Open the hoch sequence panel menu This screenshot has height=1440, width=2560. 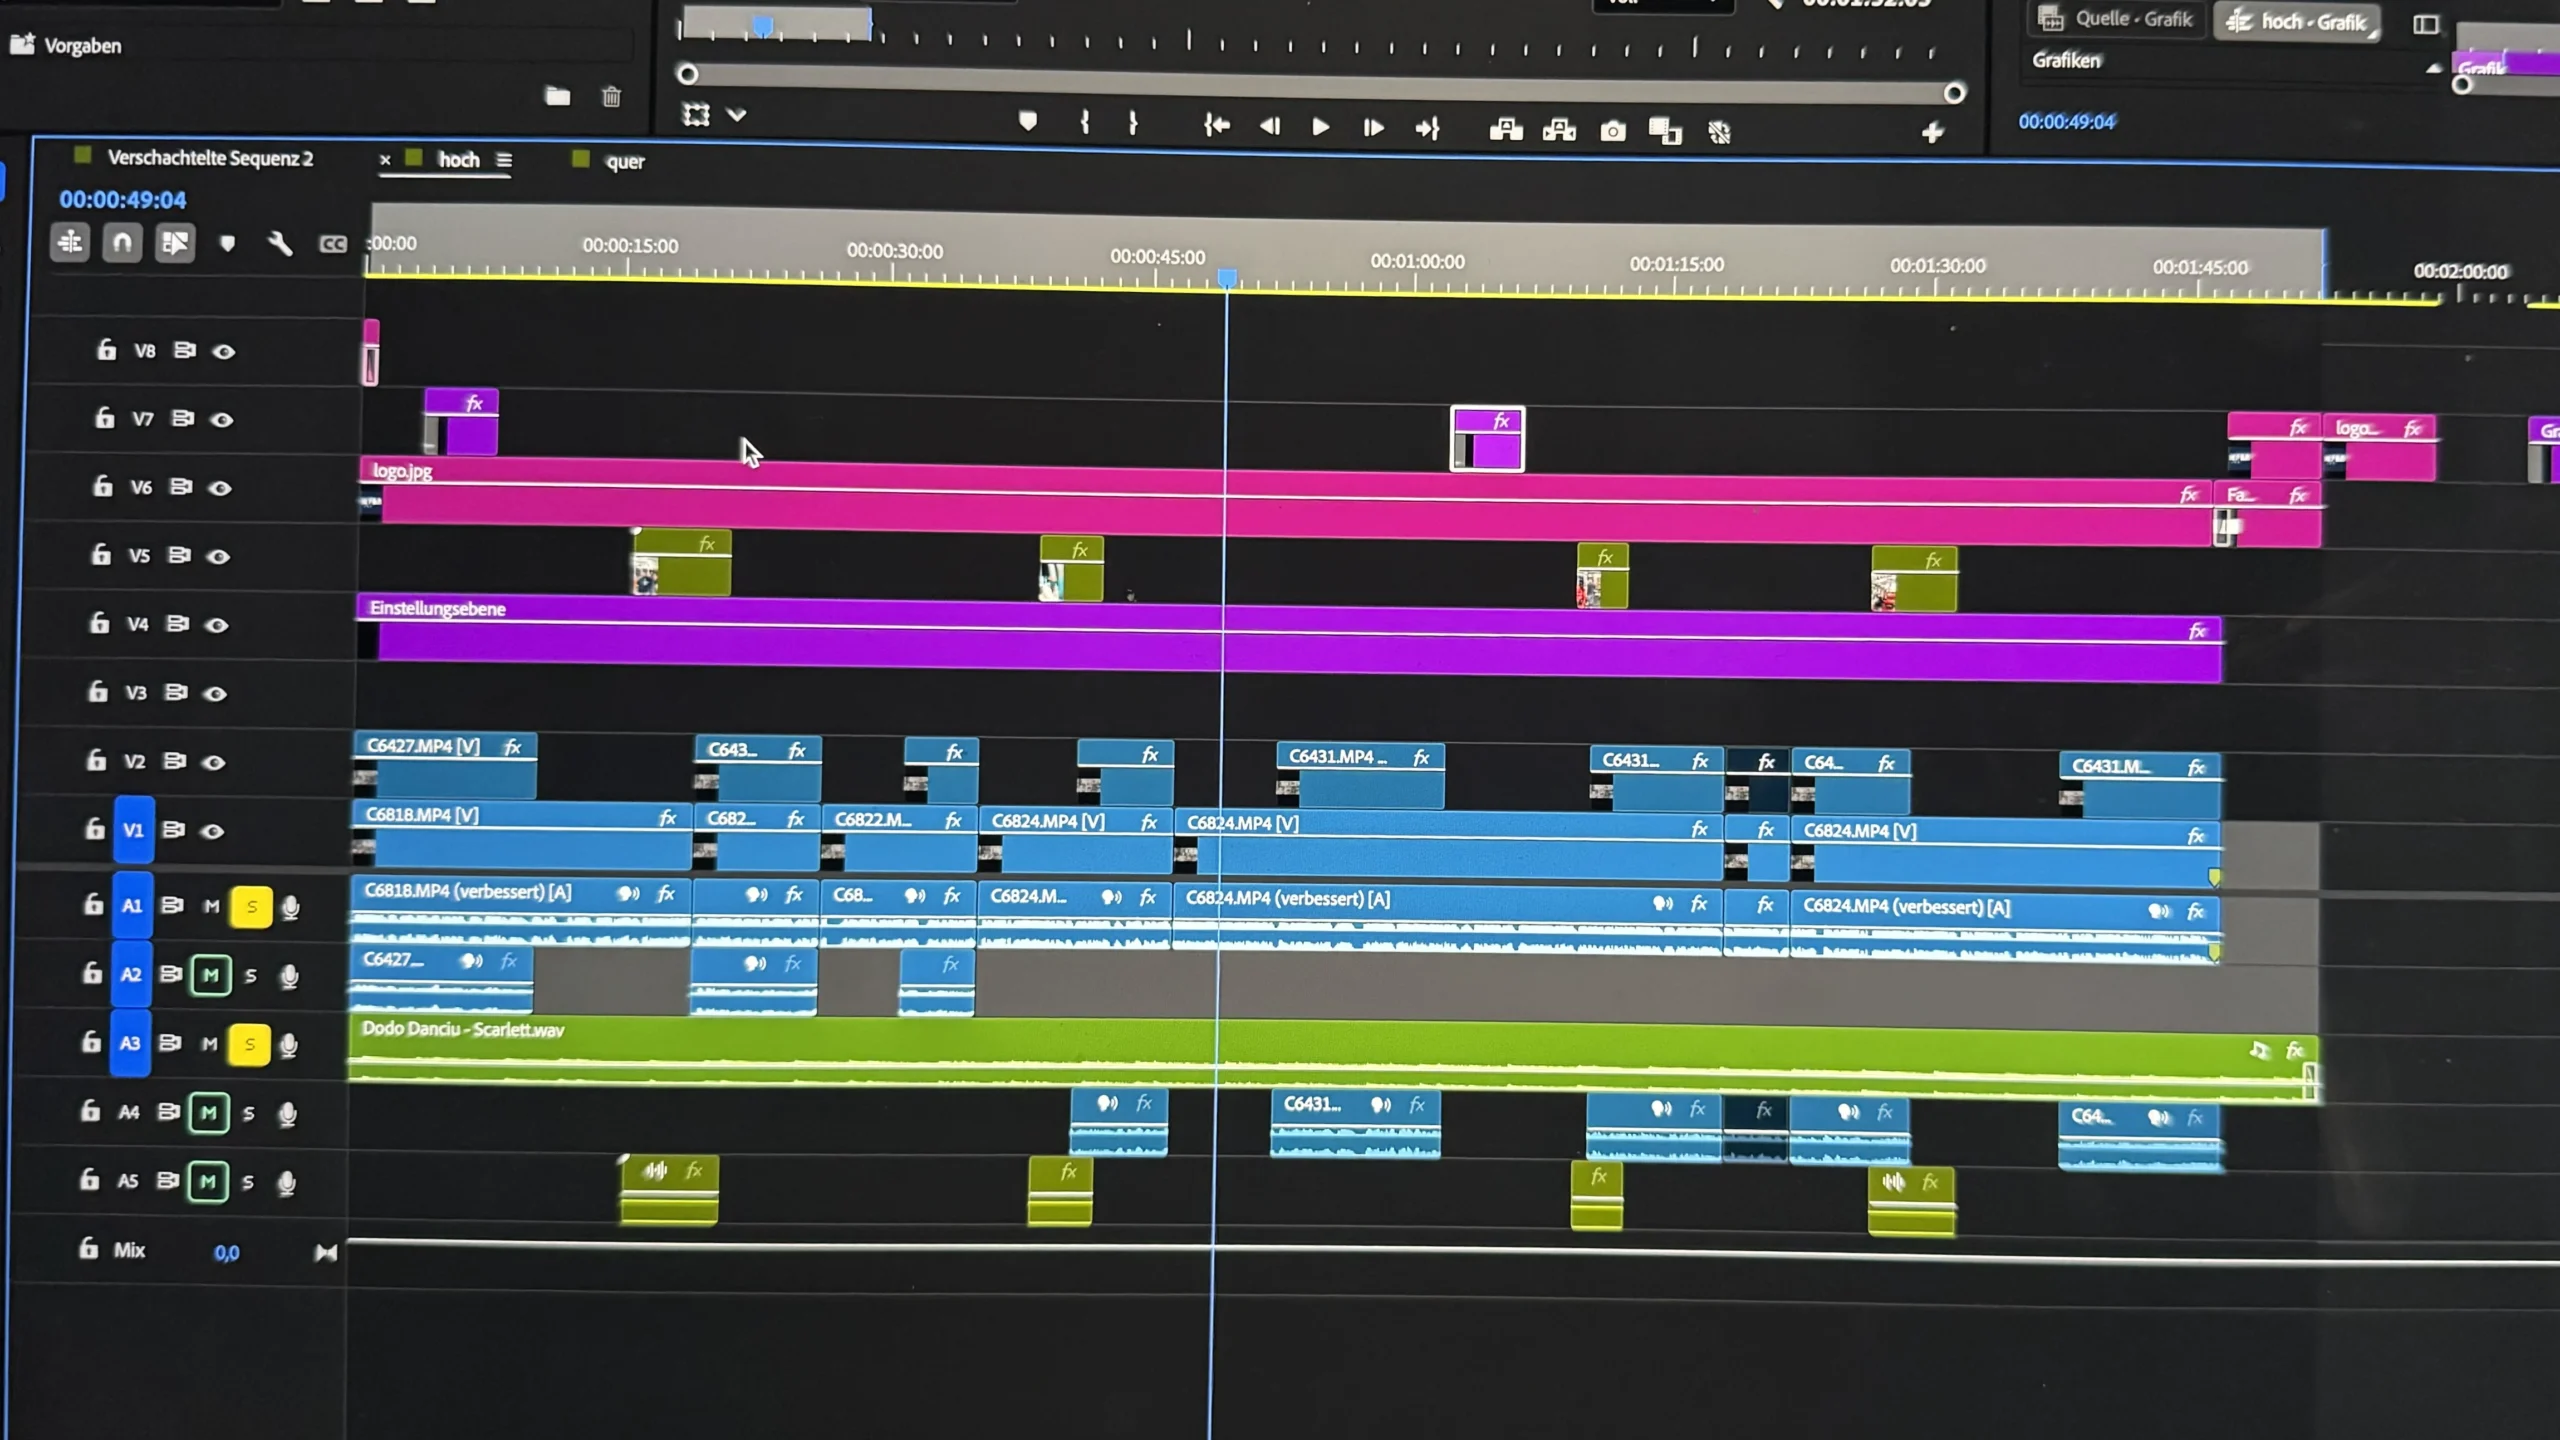pos(504,160)
